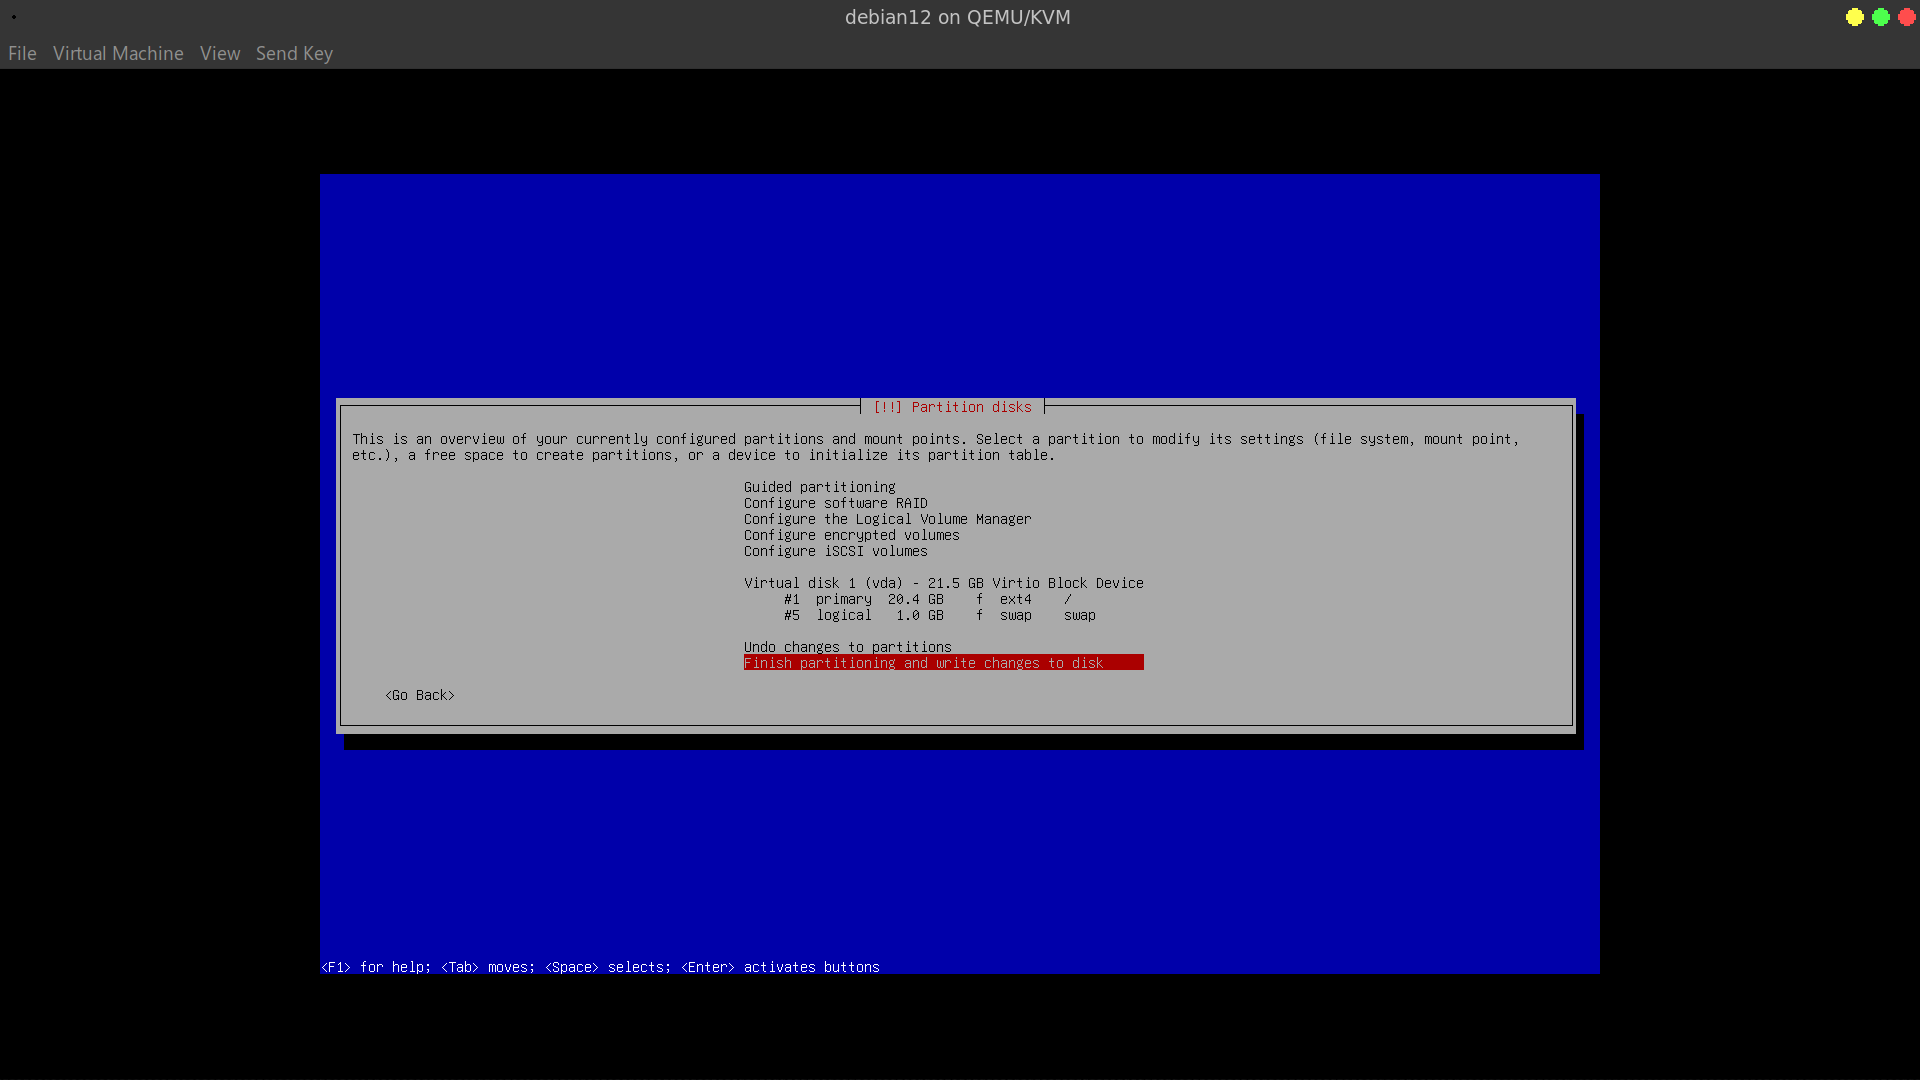
Task: Select Configure iSCSI volumes
Action: (x=835, y=551)
